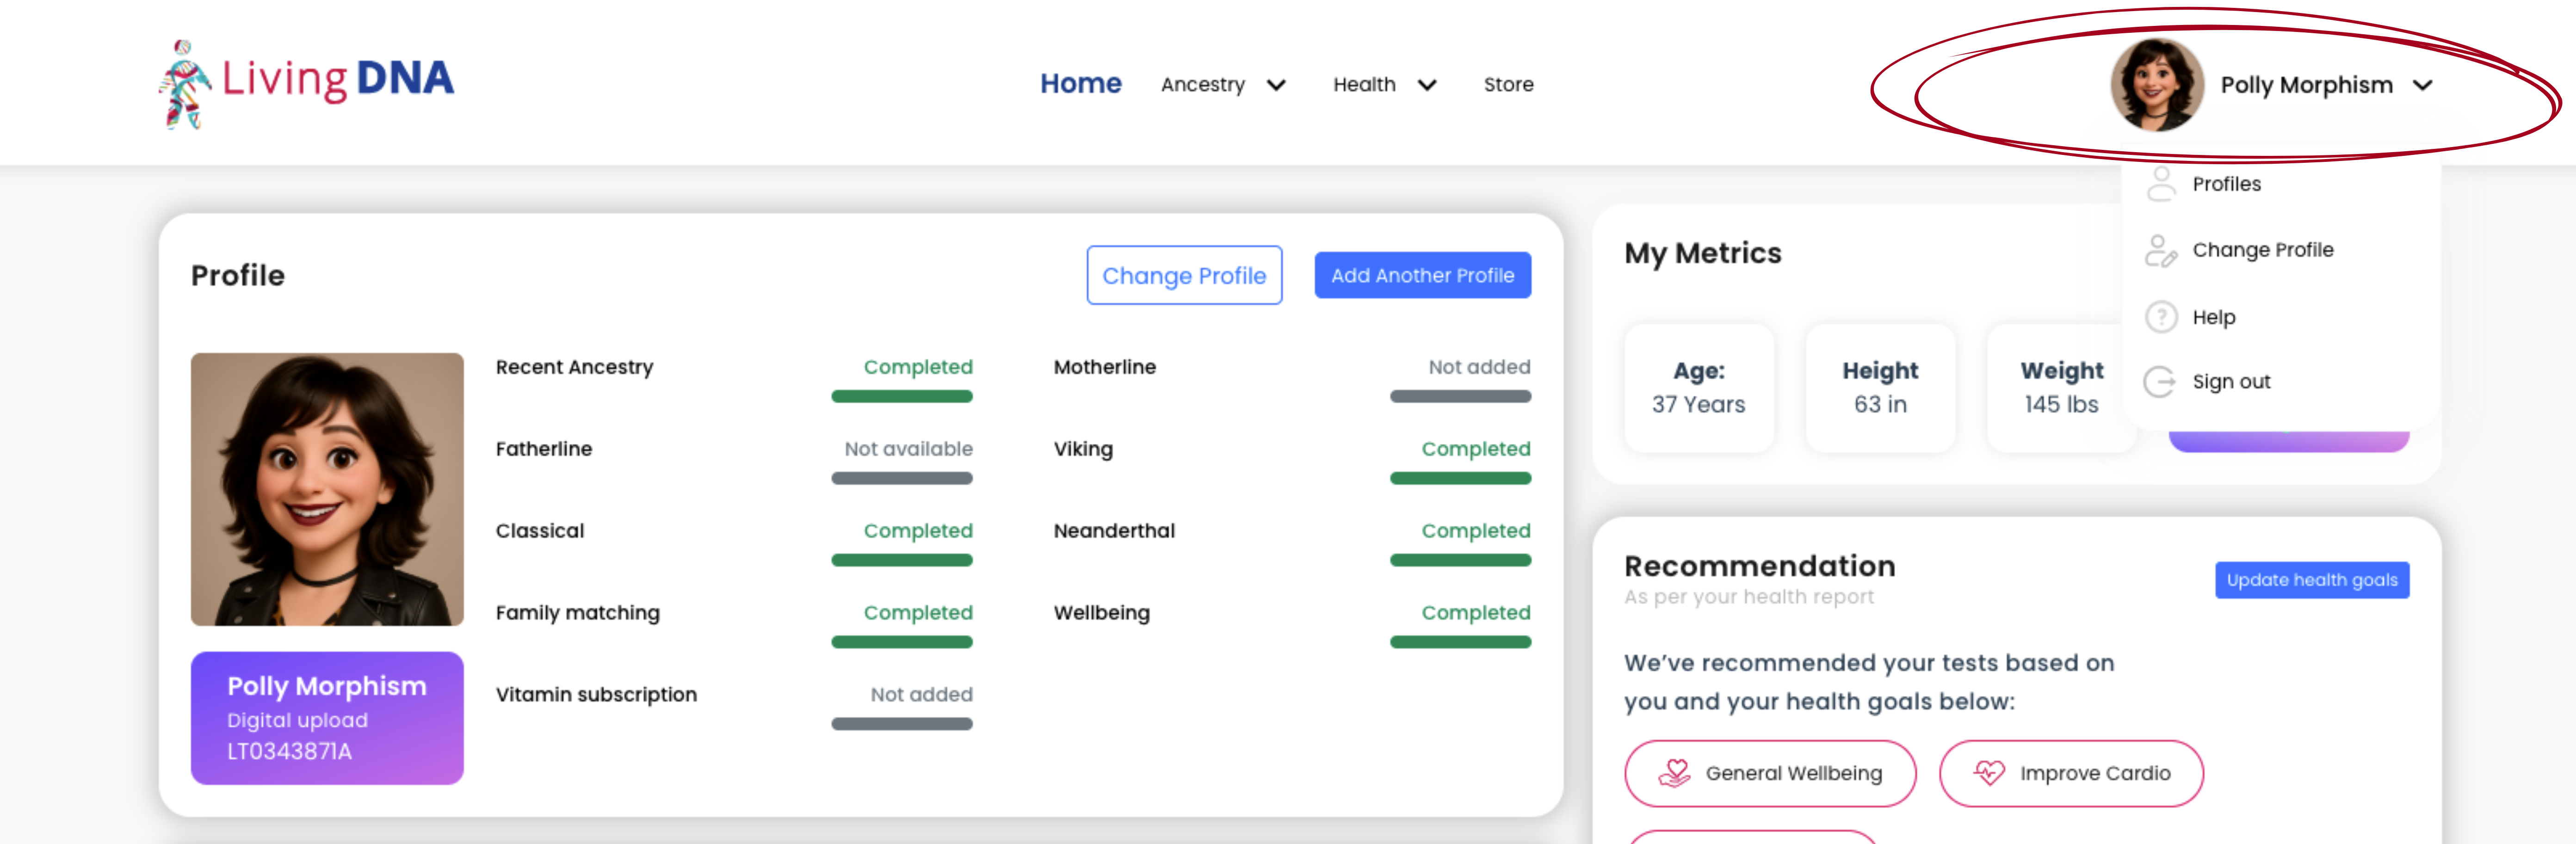Click the Improve Cardio heartbeat icon
Screen dimensions: 2576x844
[x=1989, y=773]
